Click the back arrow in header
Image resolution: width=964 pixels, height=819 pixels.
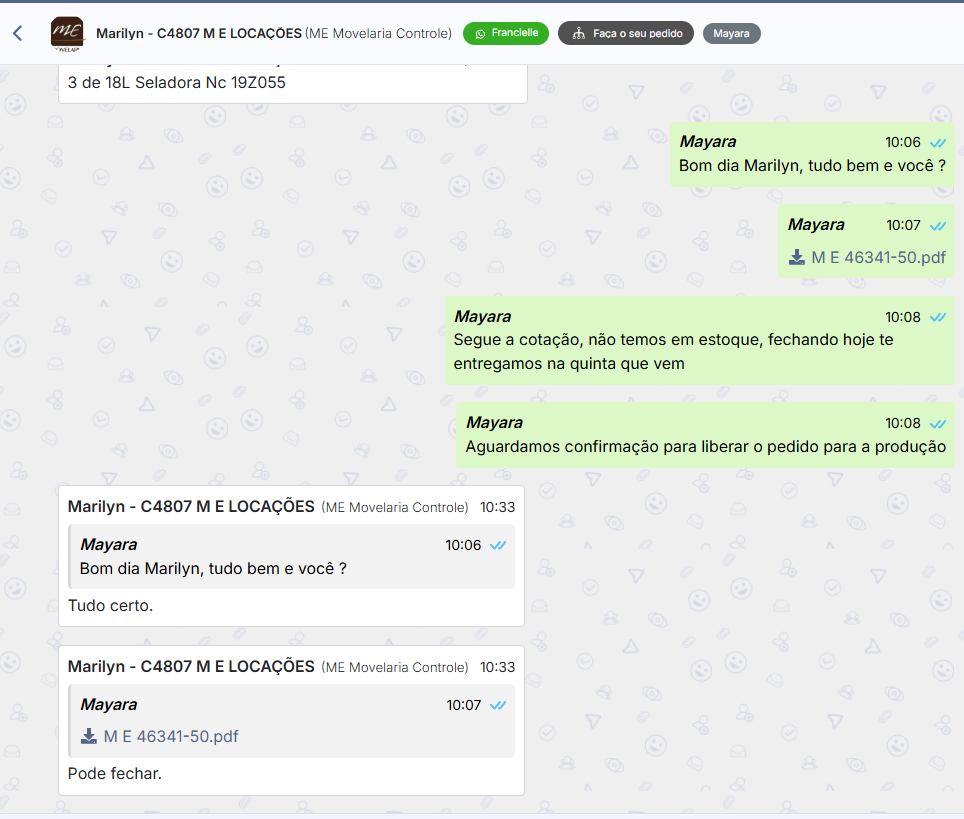point(17,34)
